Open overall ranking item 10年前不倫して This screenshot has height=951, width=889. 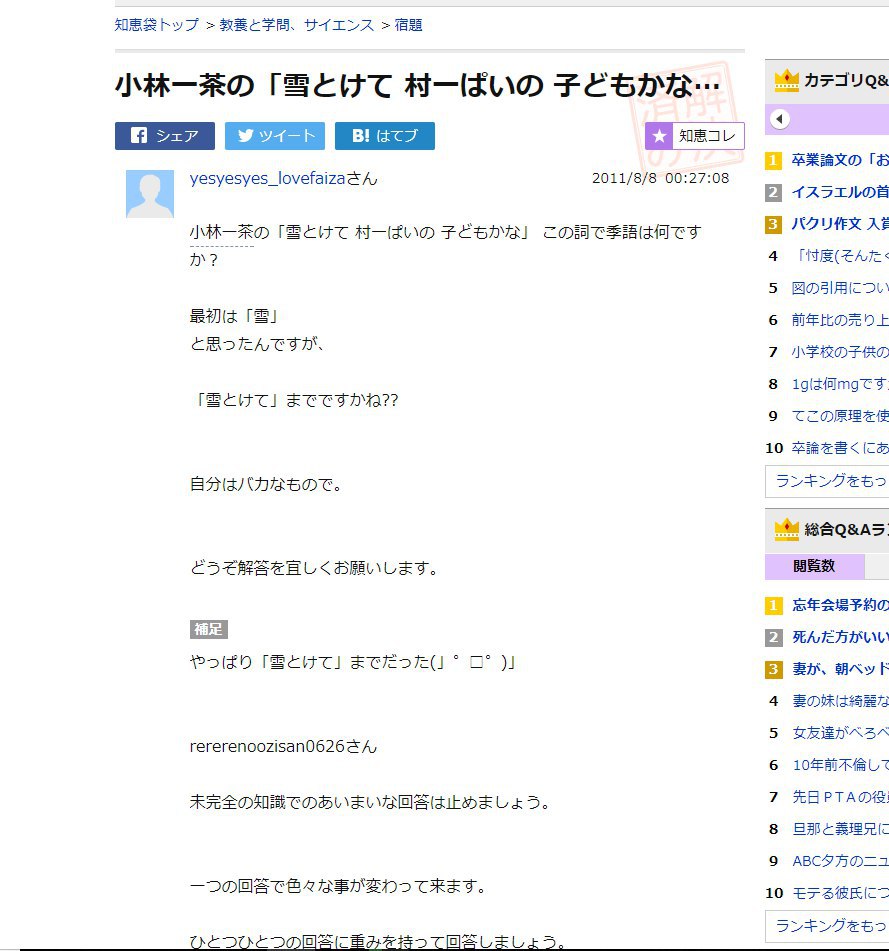840,765
